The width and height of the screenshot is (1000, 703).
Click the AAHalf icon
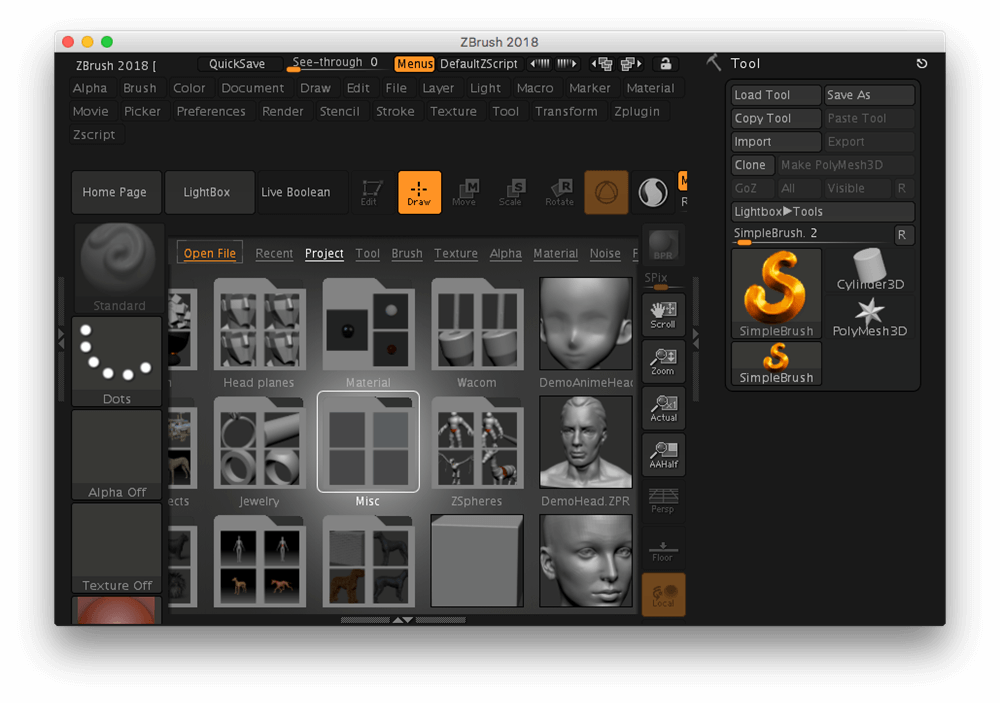coord(663,455)
